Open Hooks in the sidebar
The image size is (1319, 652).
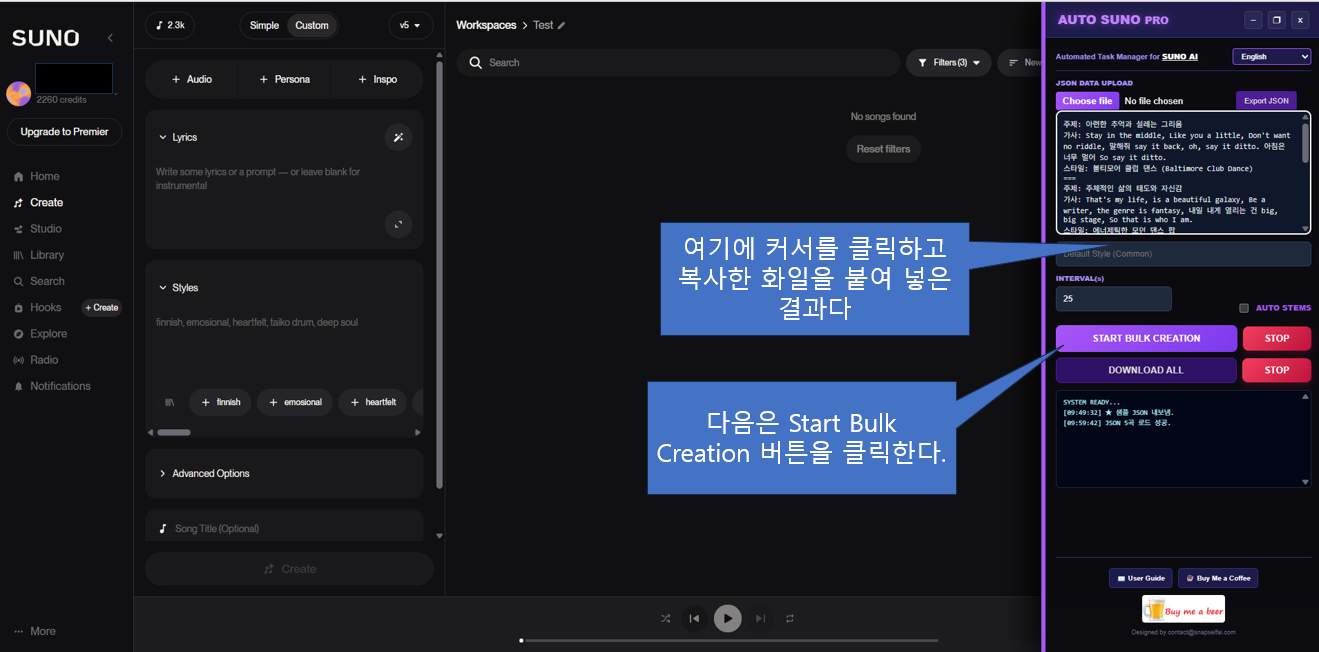[x=37, y=307]
